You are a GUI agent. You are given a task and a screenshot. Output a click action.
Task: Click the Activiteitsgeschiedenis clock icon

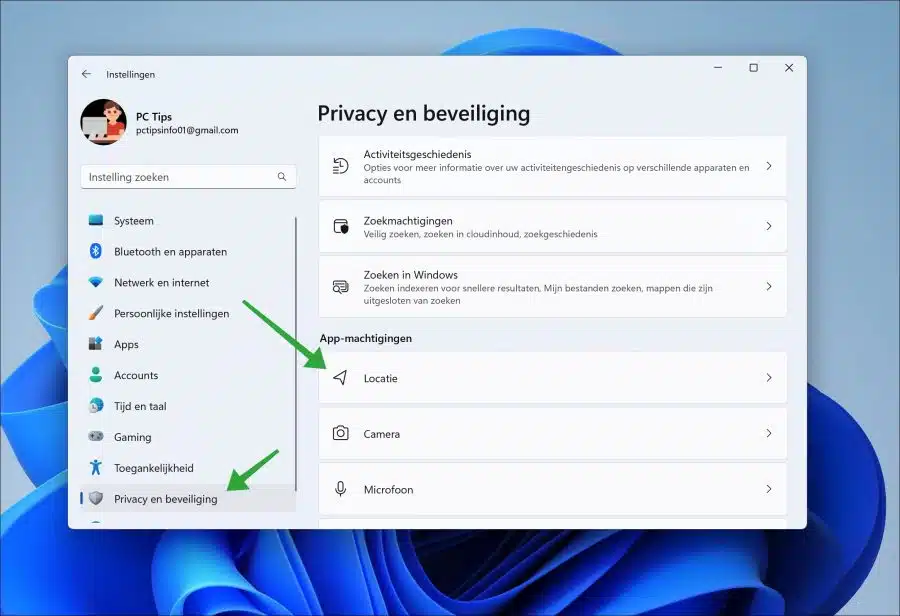[x=340, y=166]
